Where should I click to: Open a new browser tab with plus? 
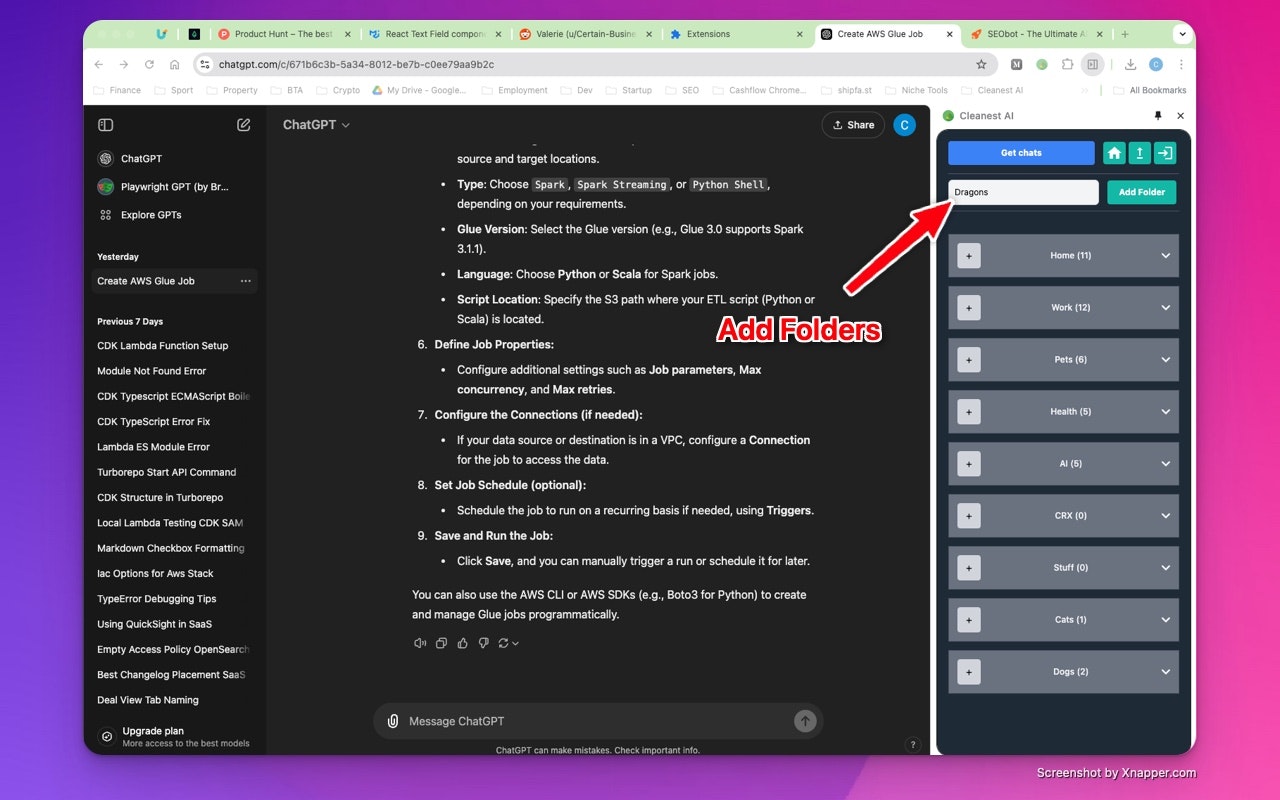point(1125,34)
